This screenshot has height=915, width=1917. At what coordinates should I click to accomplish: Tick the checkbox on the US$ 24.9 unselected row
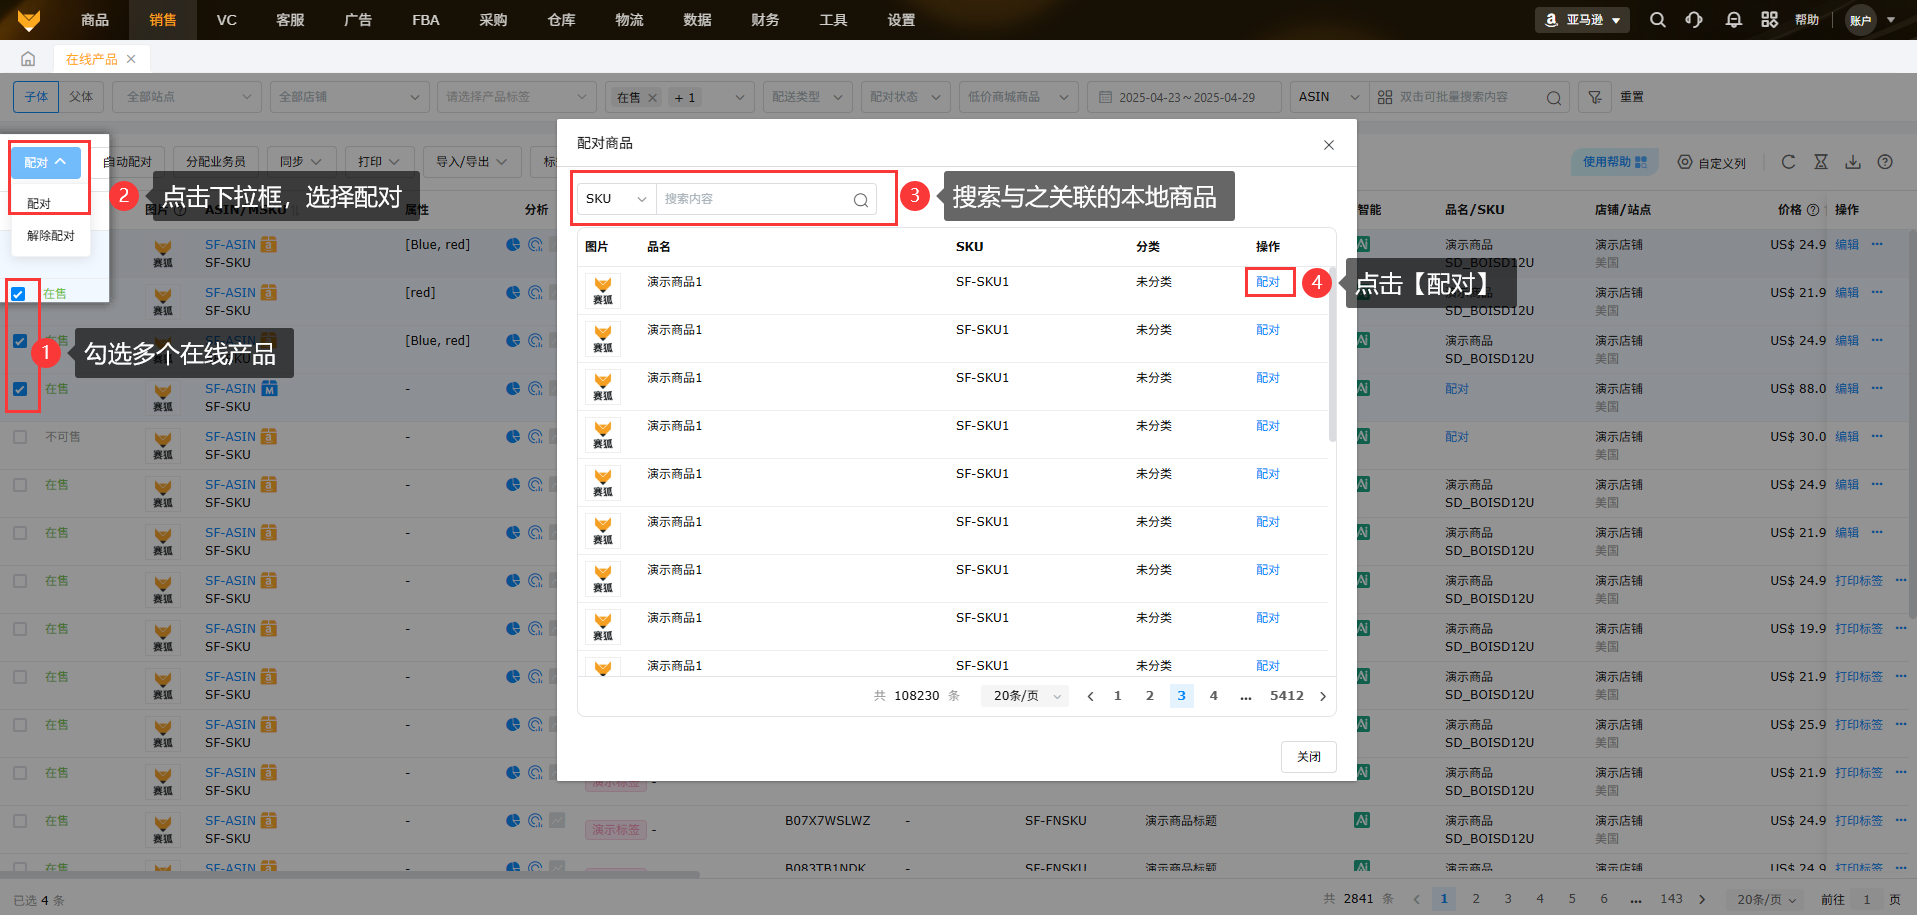point(19,484)
